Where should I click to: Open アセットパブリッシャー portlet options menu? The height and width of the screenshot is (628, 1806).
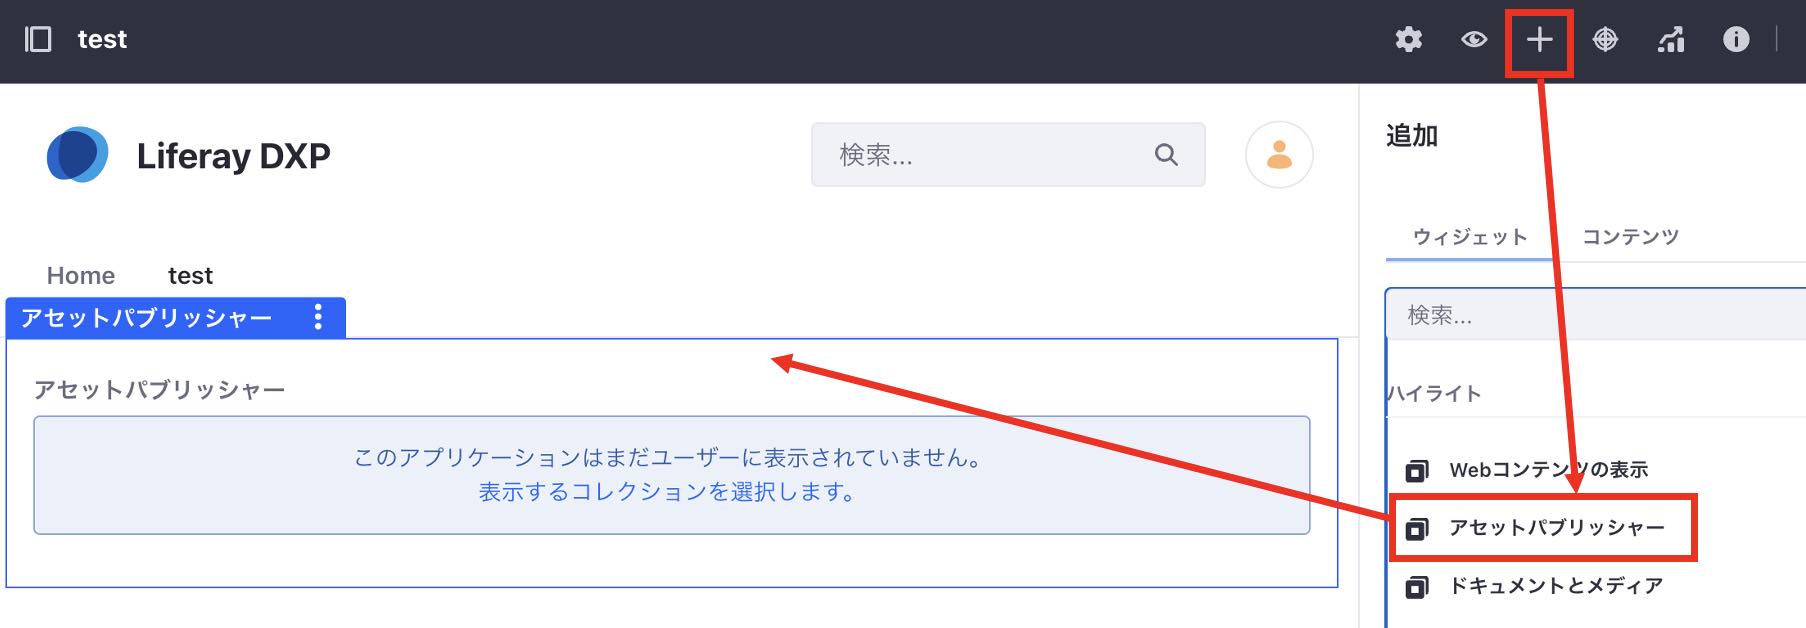point(318,317)
